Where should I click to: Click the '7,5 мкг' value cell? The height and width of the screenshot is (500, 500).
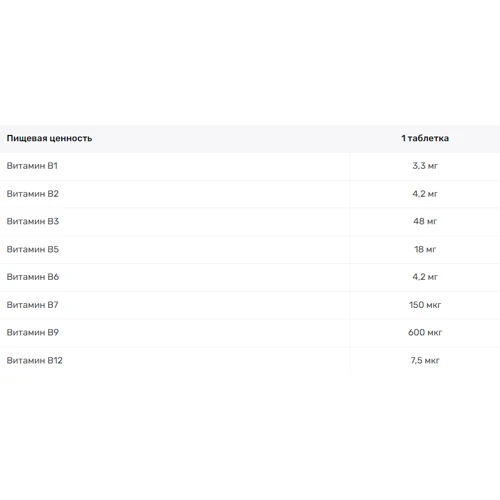(x=425, y=360)
